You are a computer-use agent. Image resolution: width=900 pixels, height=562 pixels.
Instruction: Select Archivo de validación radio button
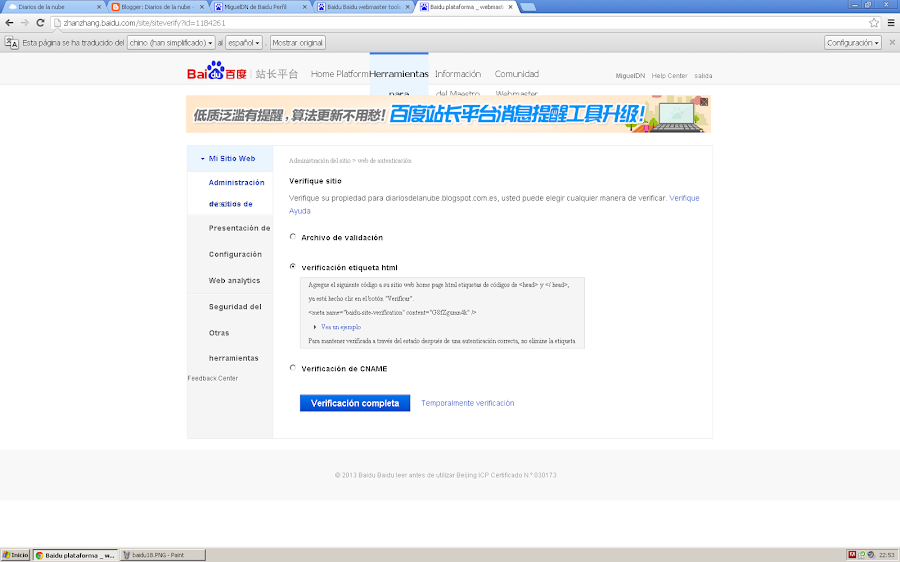pyautogui.click(x=293, y=237)
